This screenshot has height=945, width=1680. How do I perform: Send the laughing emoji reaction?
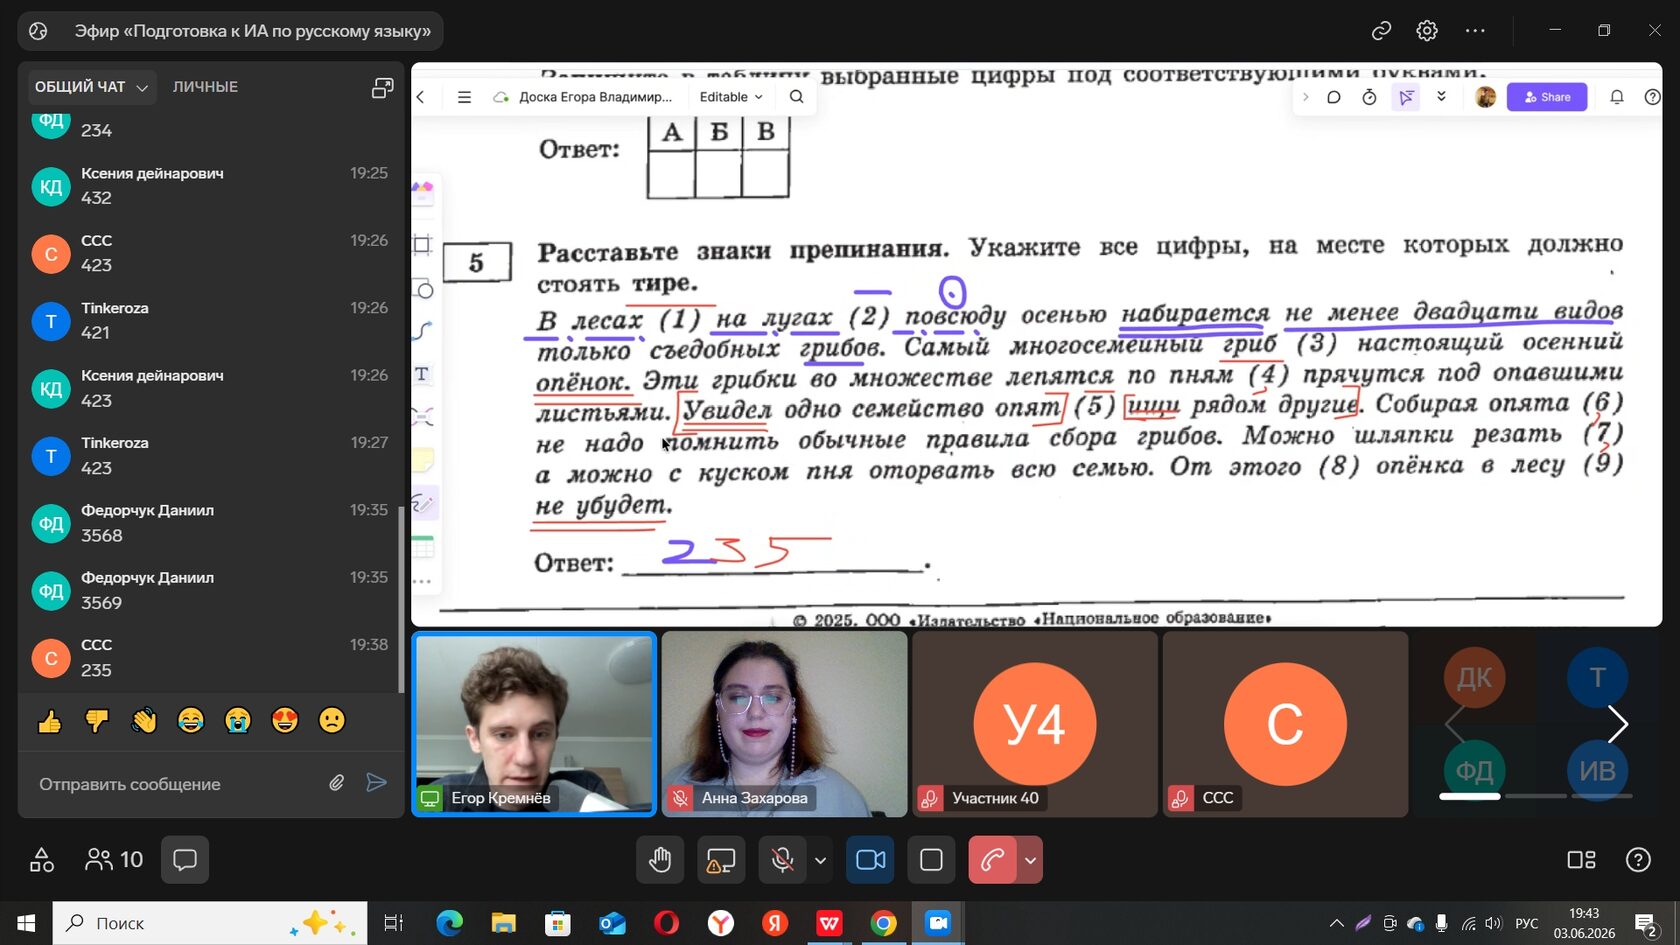(x=191, y=721)
